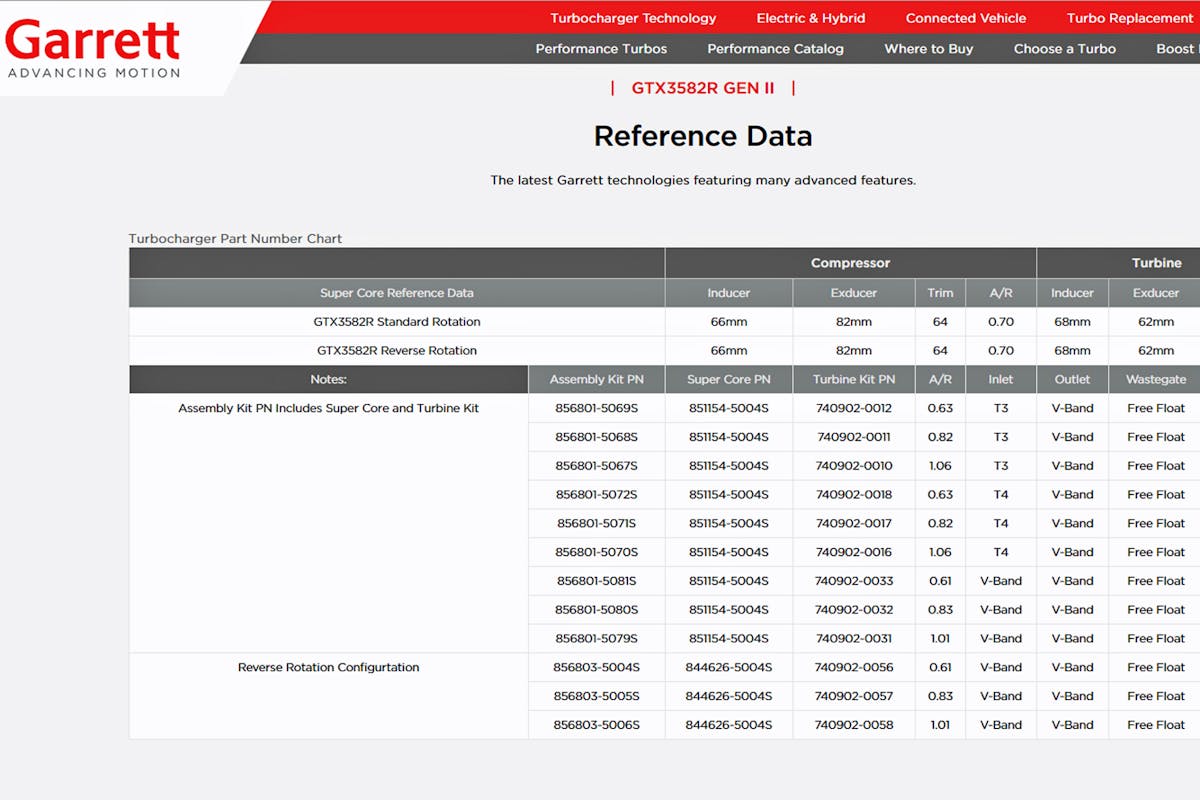
Task: Click the Assembly Kit PN column header
Action: tap(597, 379)
